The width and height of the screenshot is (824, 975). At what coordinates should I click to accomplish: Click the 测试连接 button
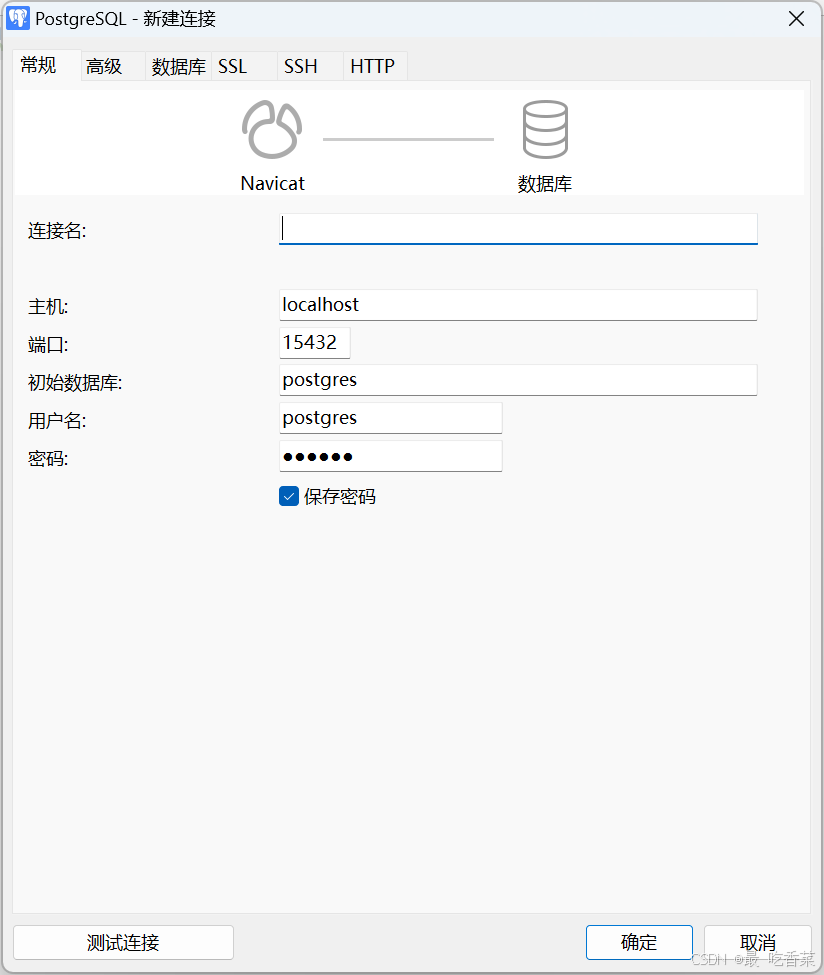point(123,942)
